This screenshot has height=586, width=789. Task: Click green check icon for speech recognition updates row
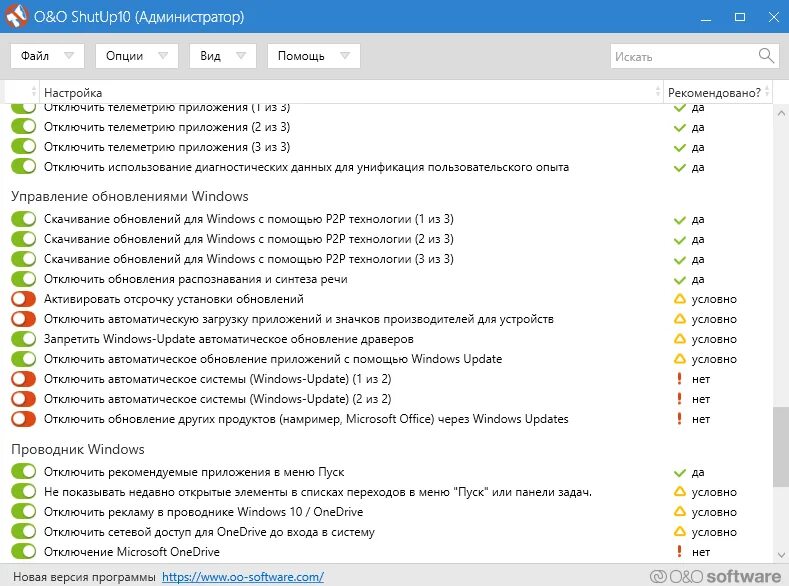coord(680,280)
